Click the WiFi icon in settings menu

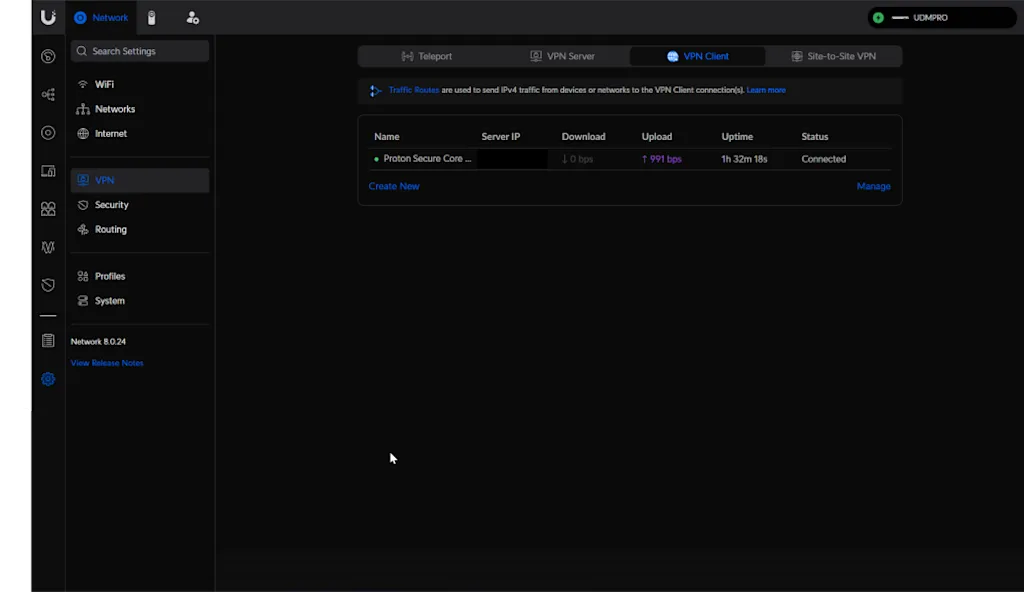[82, 84]
